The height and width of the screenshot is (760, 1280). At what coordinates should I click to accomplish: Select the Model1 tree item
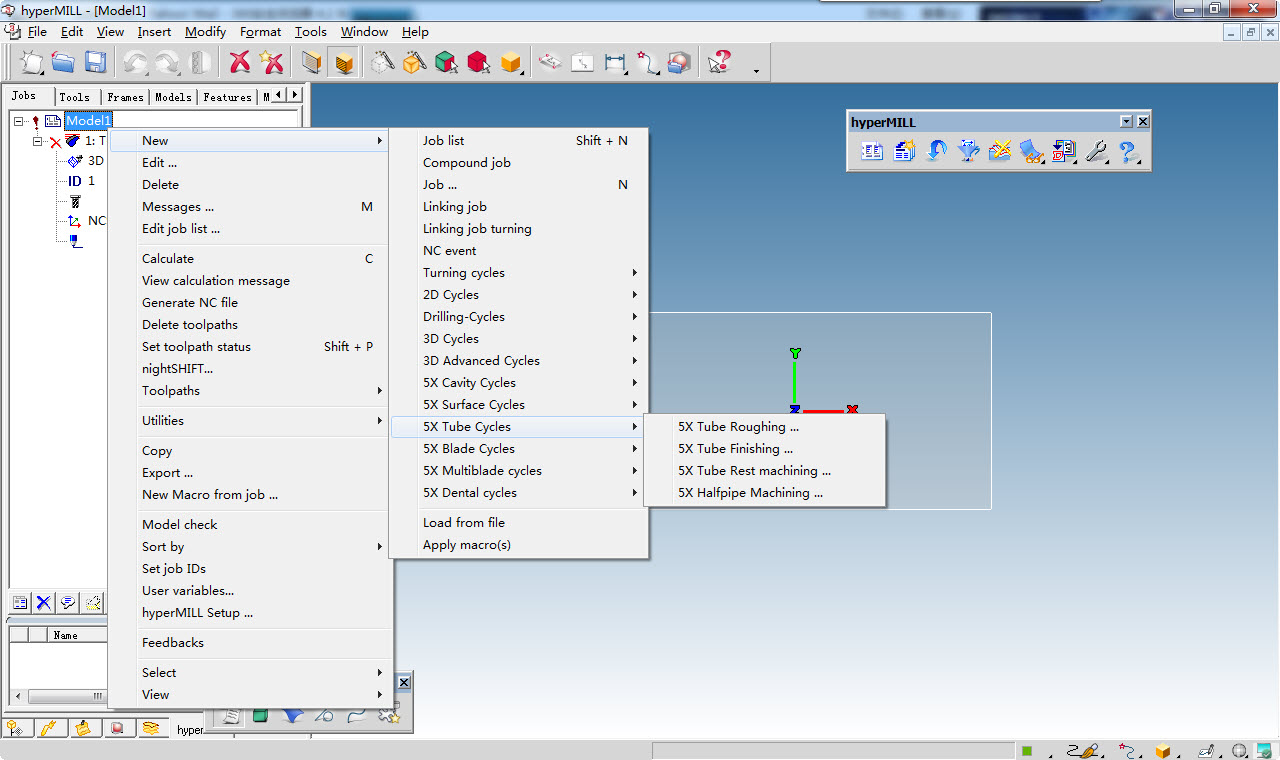click(88, 121)
